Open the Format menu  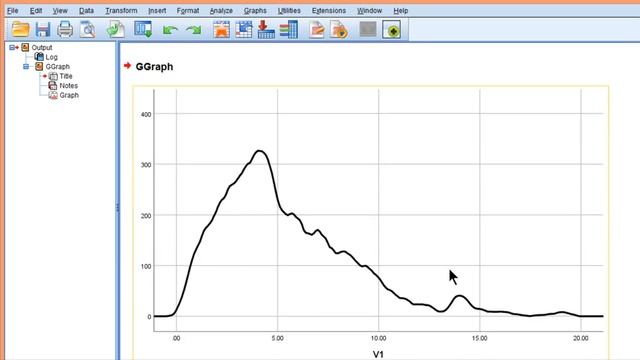click(x=188, y=11)
